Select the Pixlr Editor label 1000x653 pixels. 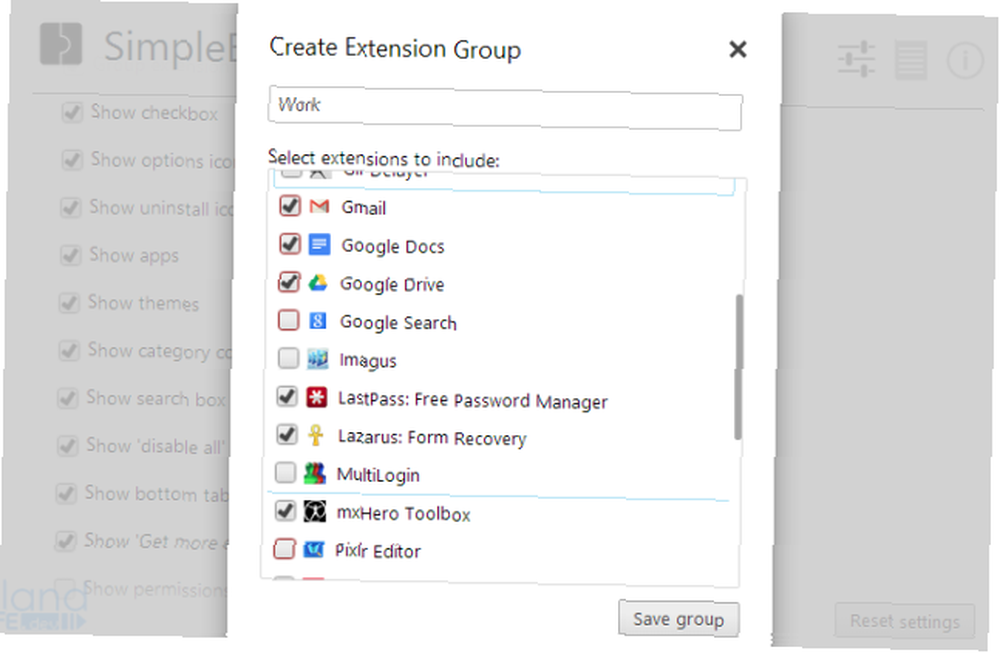[378, 551]
